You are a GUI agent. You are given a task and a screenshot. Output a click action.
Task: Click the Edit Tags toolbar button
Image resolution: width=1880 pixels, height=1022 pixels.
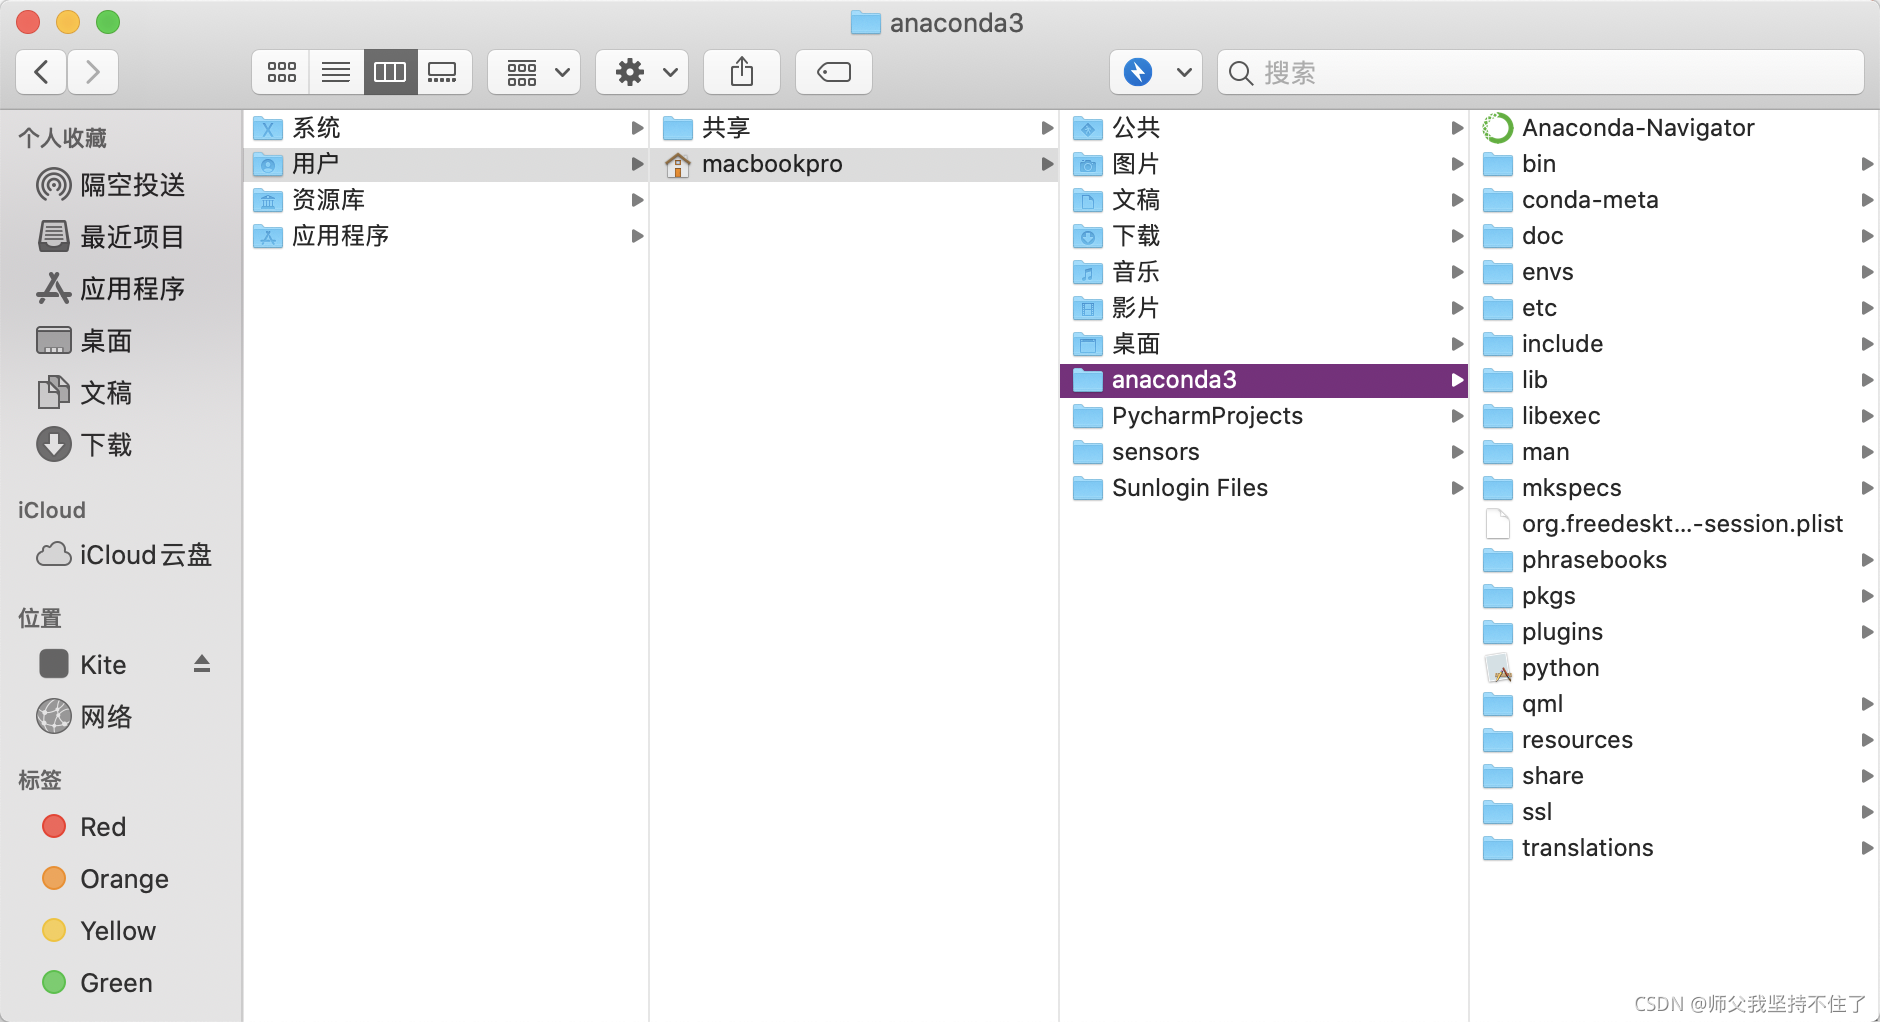[834, 72]
